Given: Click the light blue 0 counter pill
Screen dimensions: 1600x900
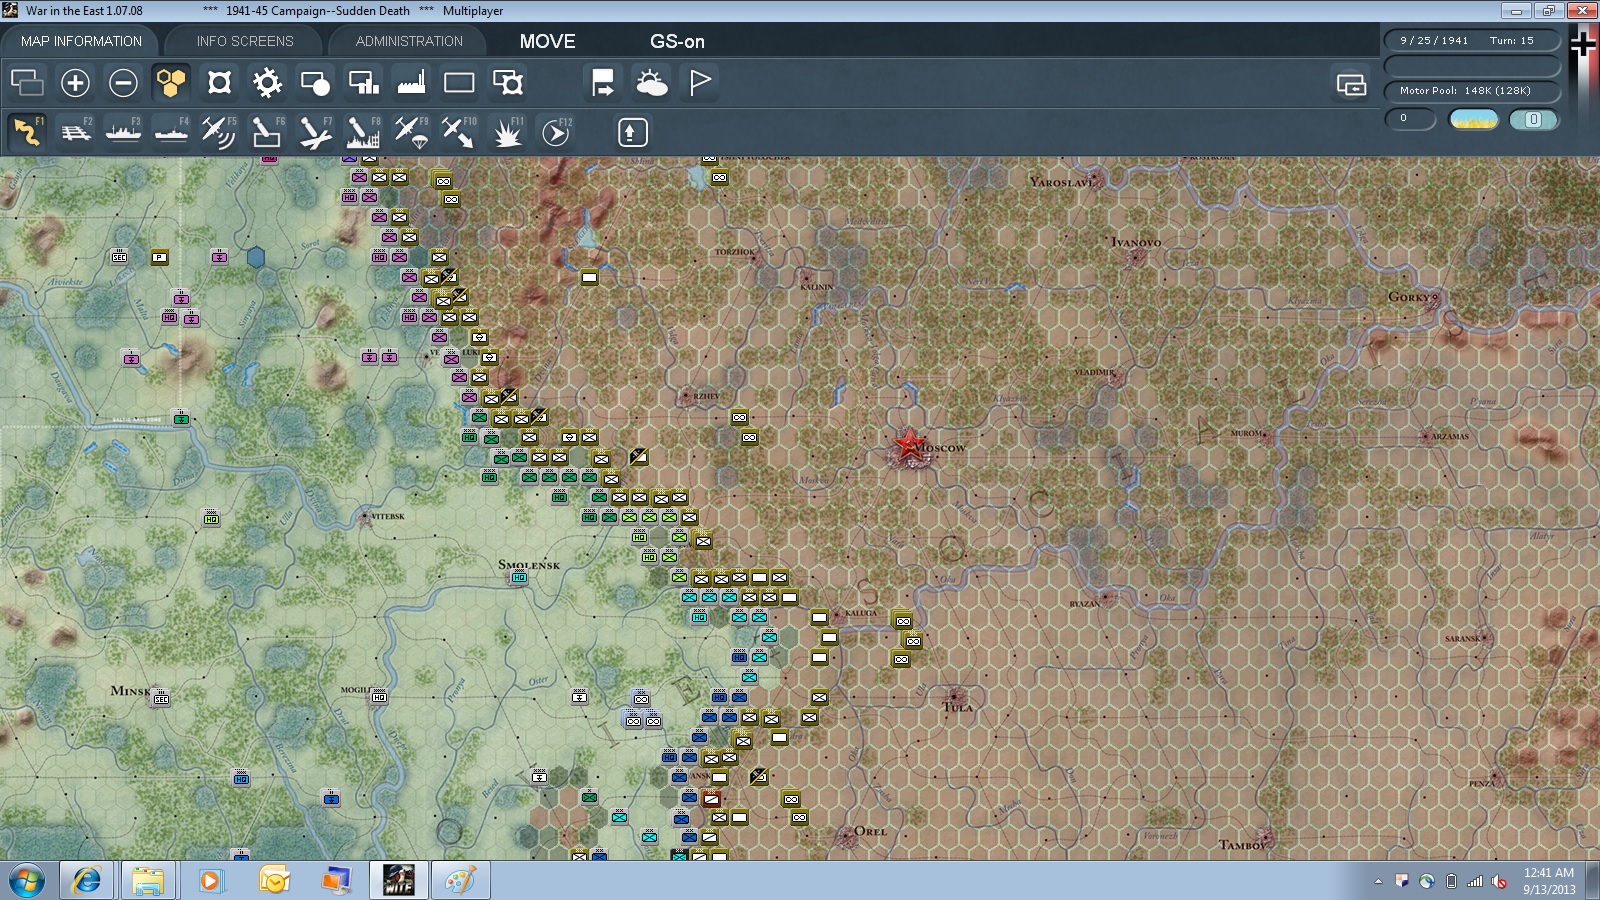Looking at the screenshot, I should pos(1533,119).
